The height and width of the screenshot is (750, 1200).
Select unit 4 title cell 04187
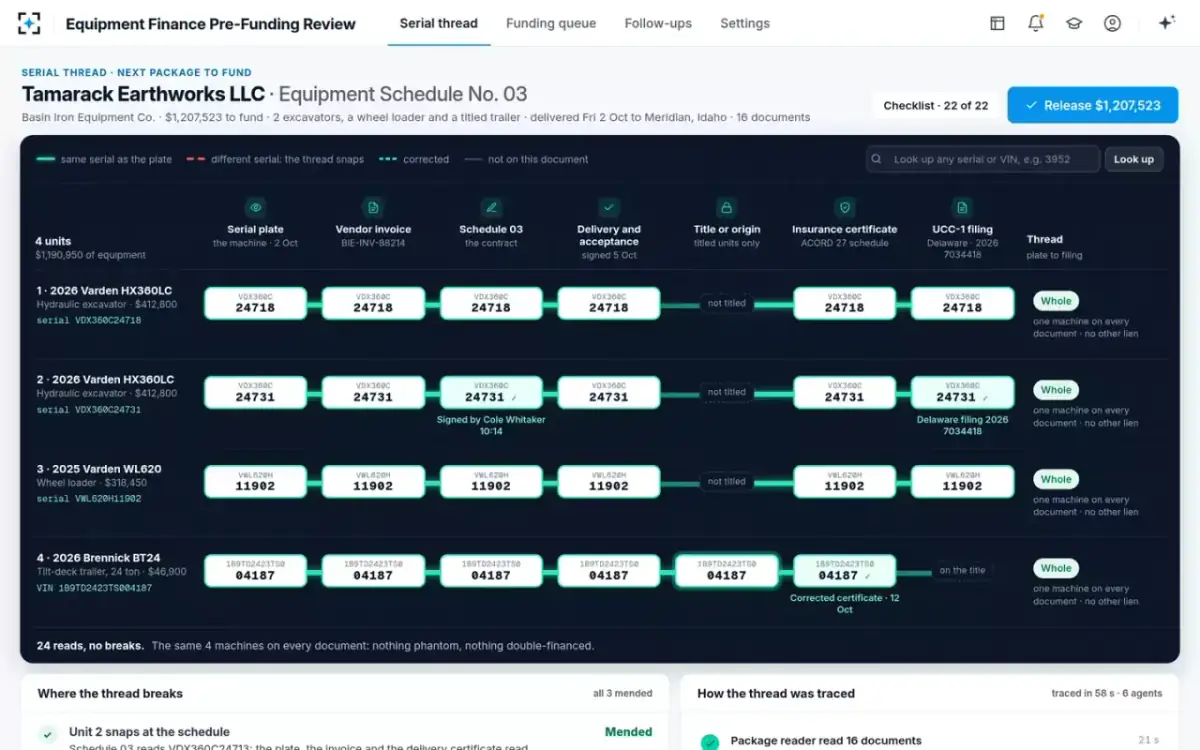point(727,570)
